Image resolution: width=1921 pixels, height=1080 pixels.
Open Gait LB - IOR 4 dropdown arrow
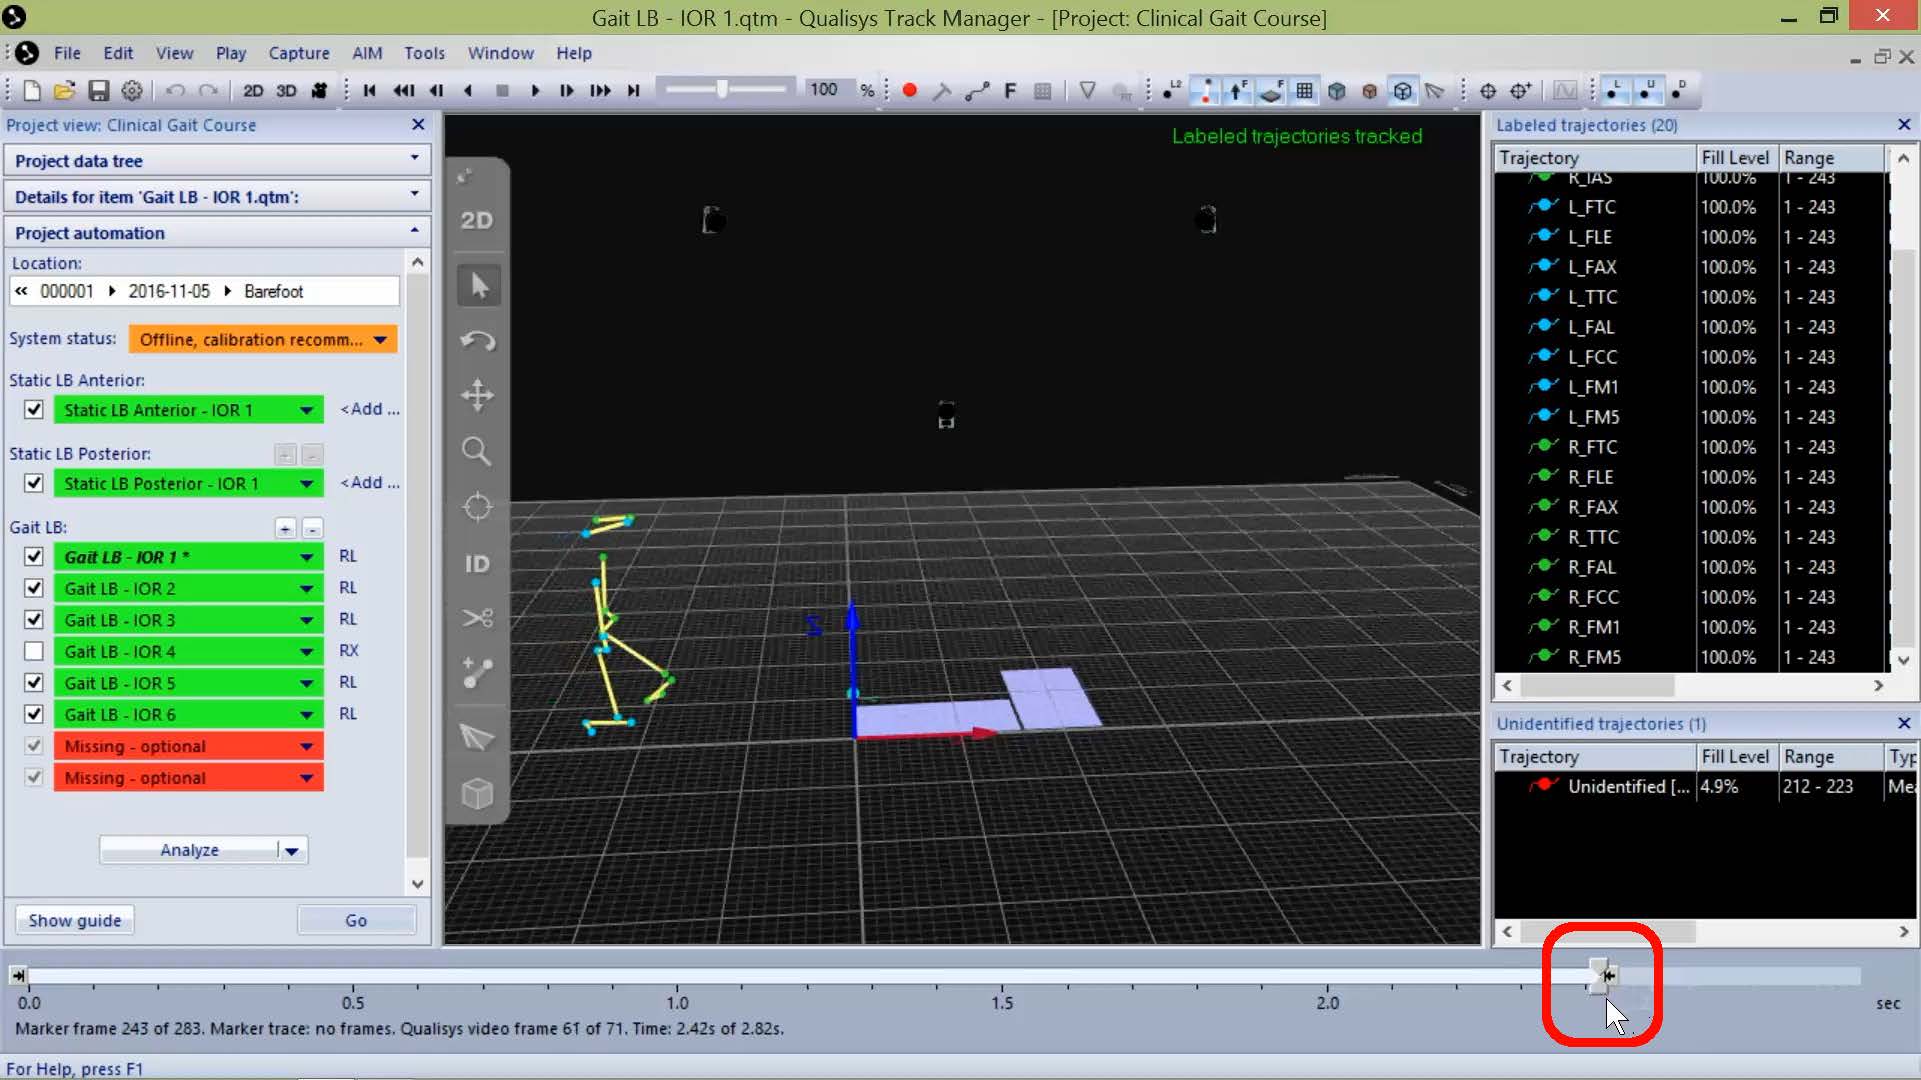click(307, 652)
